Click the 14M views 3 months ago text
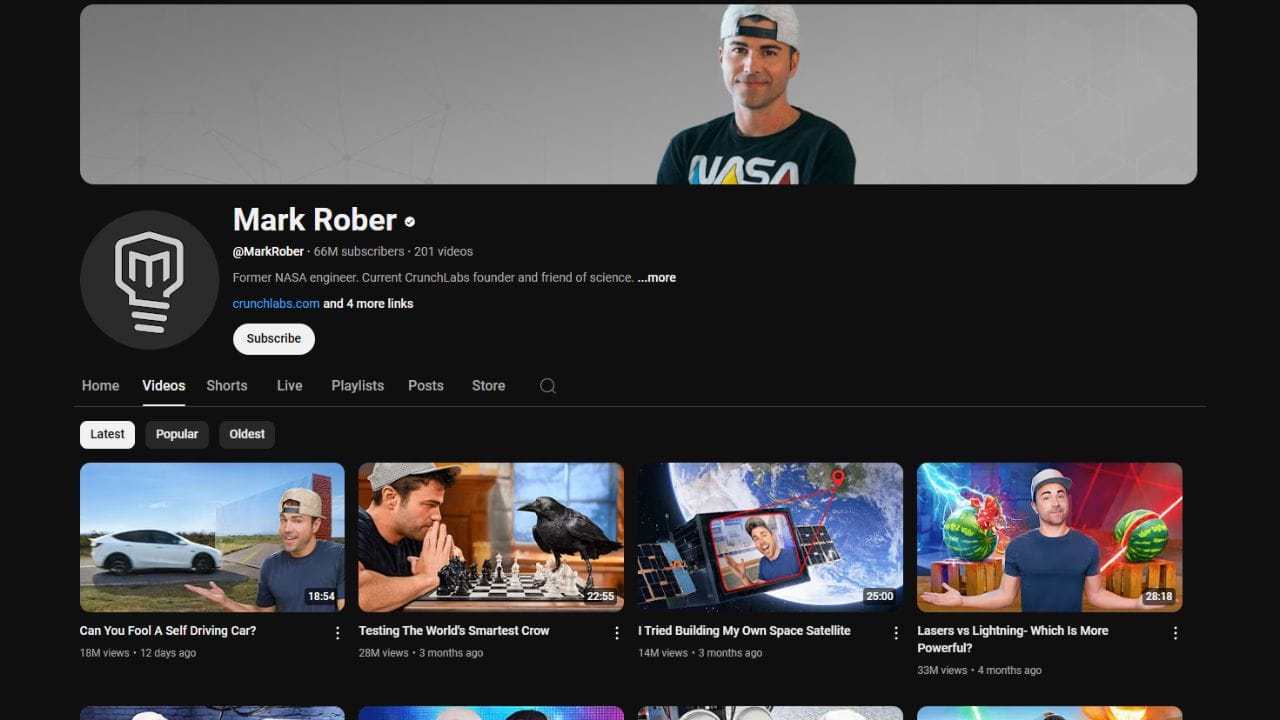This screenshot has width=1280, height=720. pyautogui.click(x=700, y=653)
